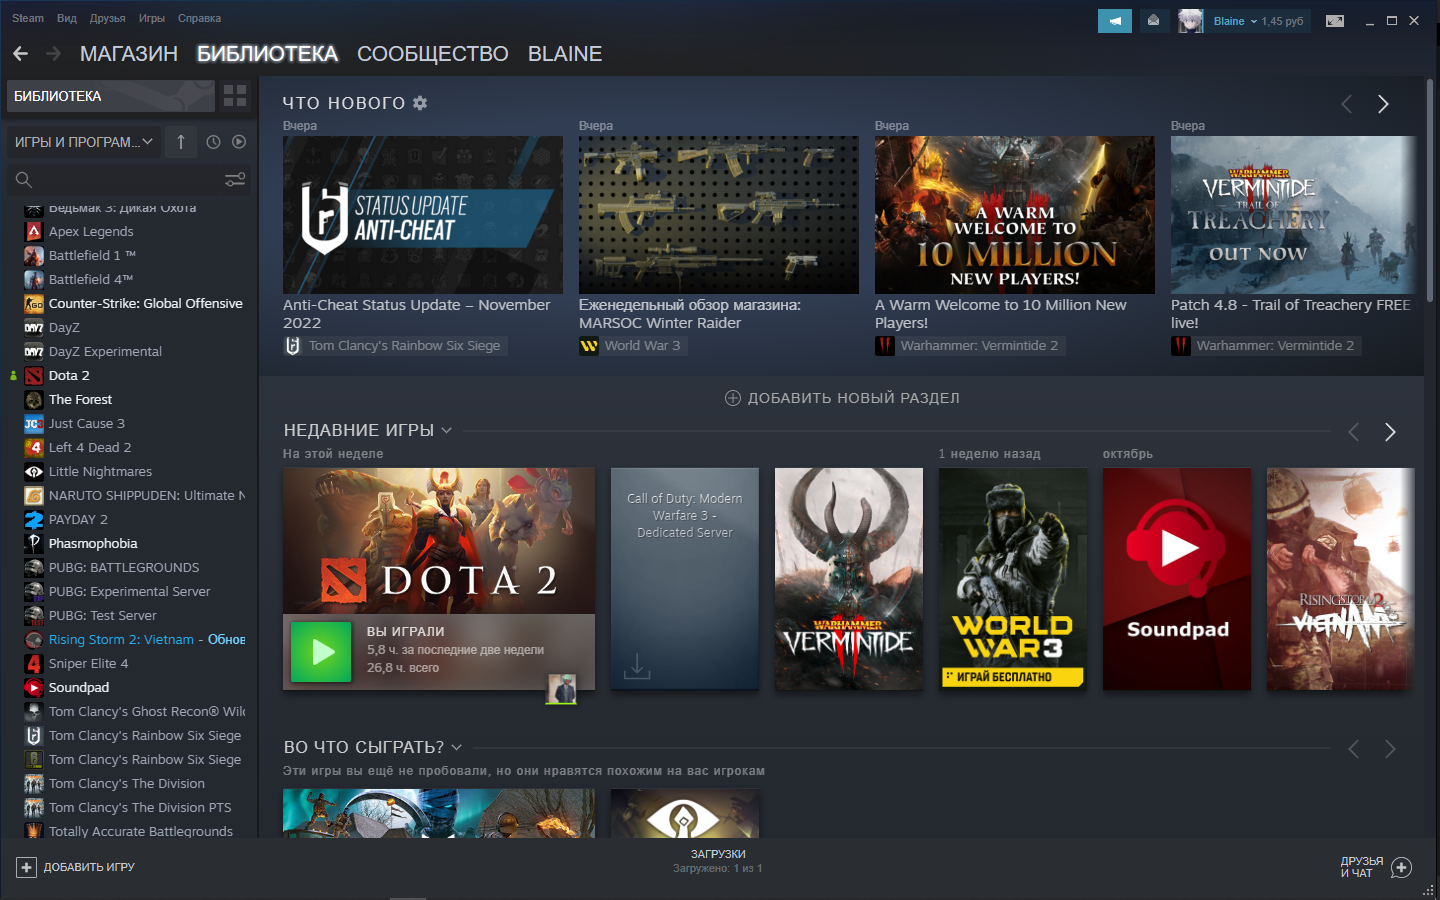The height and width of the screenshot is (900, 1440).
Task: Open the Вид menu
Action: point(67,18)
